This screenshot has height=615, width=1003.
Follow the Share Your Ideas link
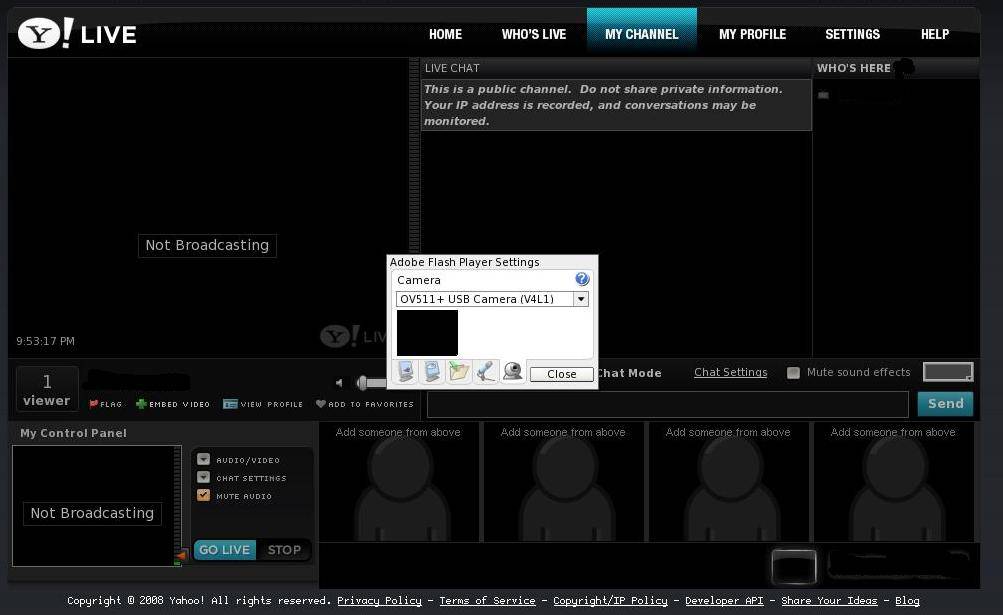[x=830, y=600]
